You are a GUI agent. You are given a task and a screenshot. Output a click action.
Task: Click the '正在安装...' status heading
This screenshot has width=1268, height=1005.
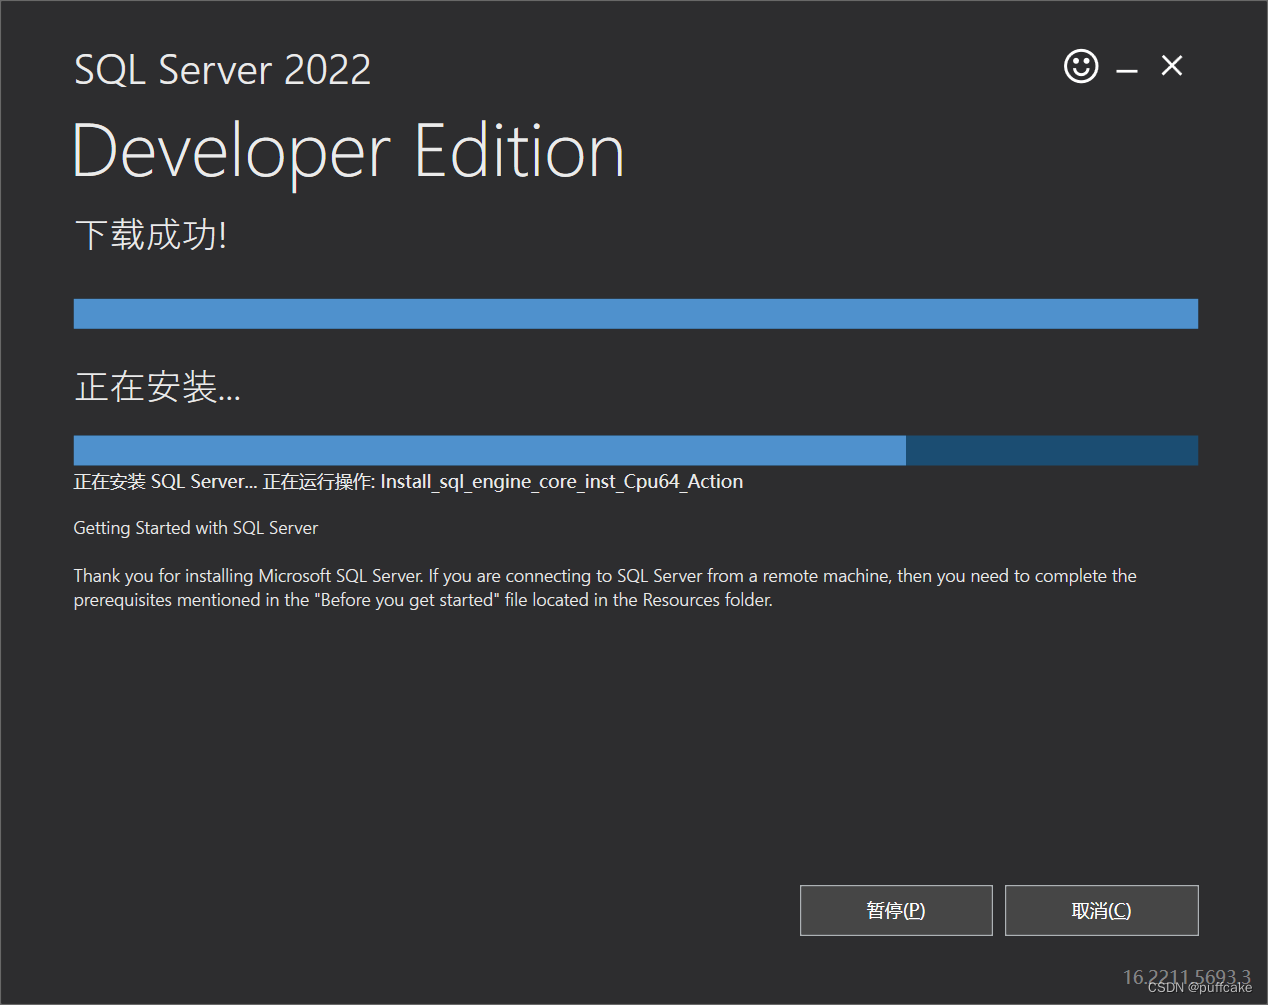158,387
